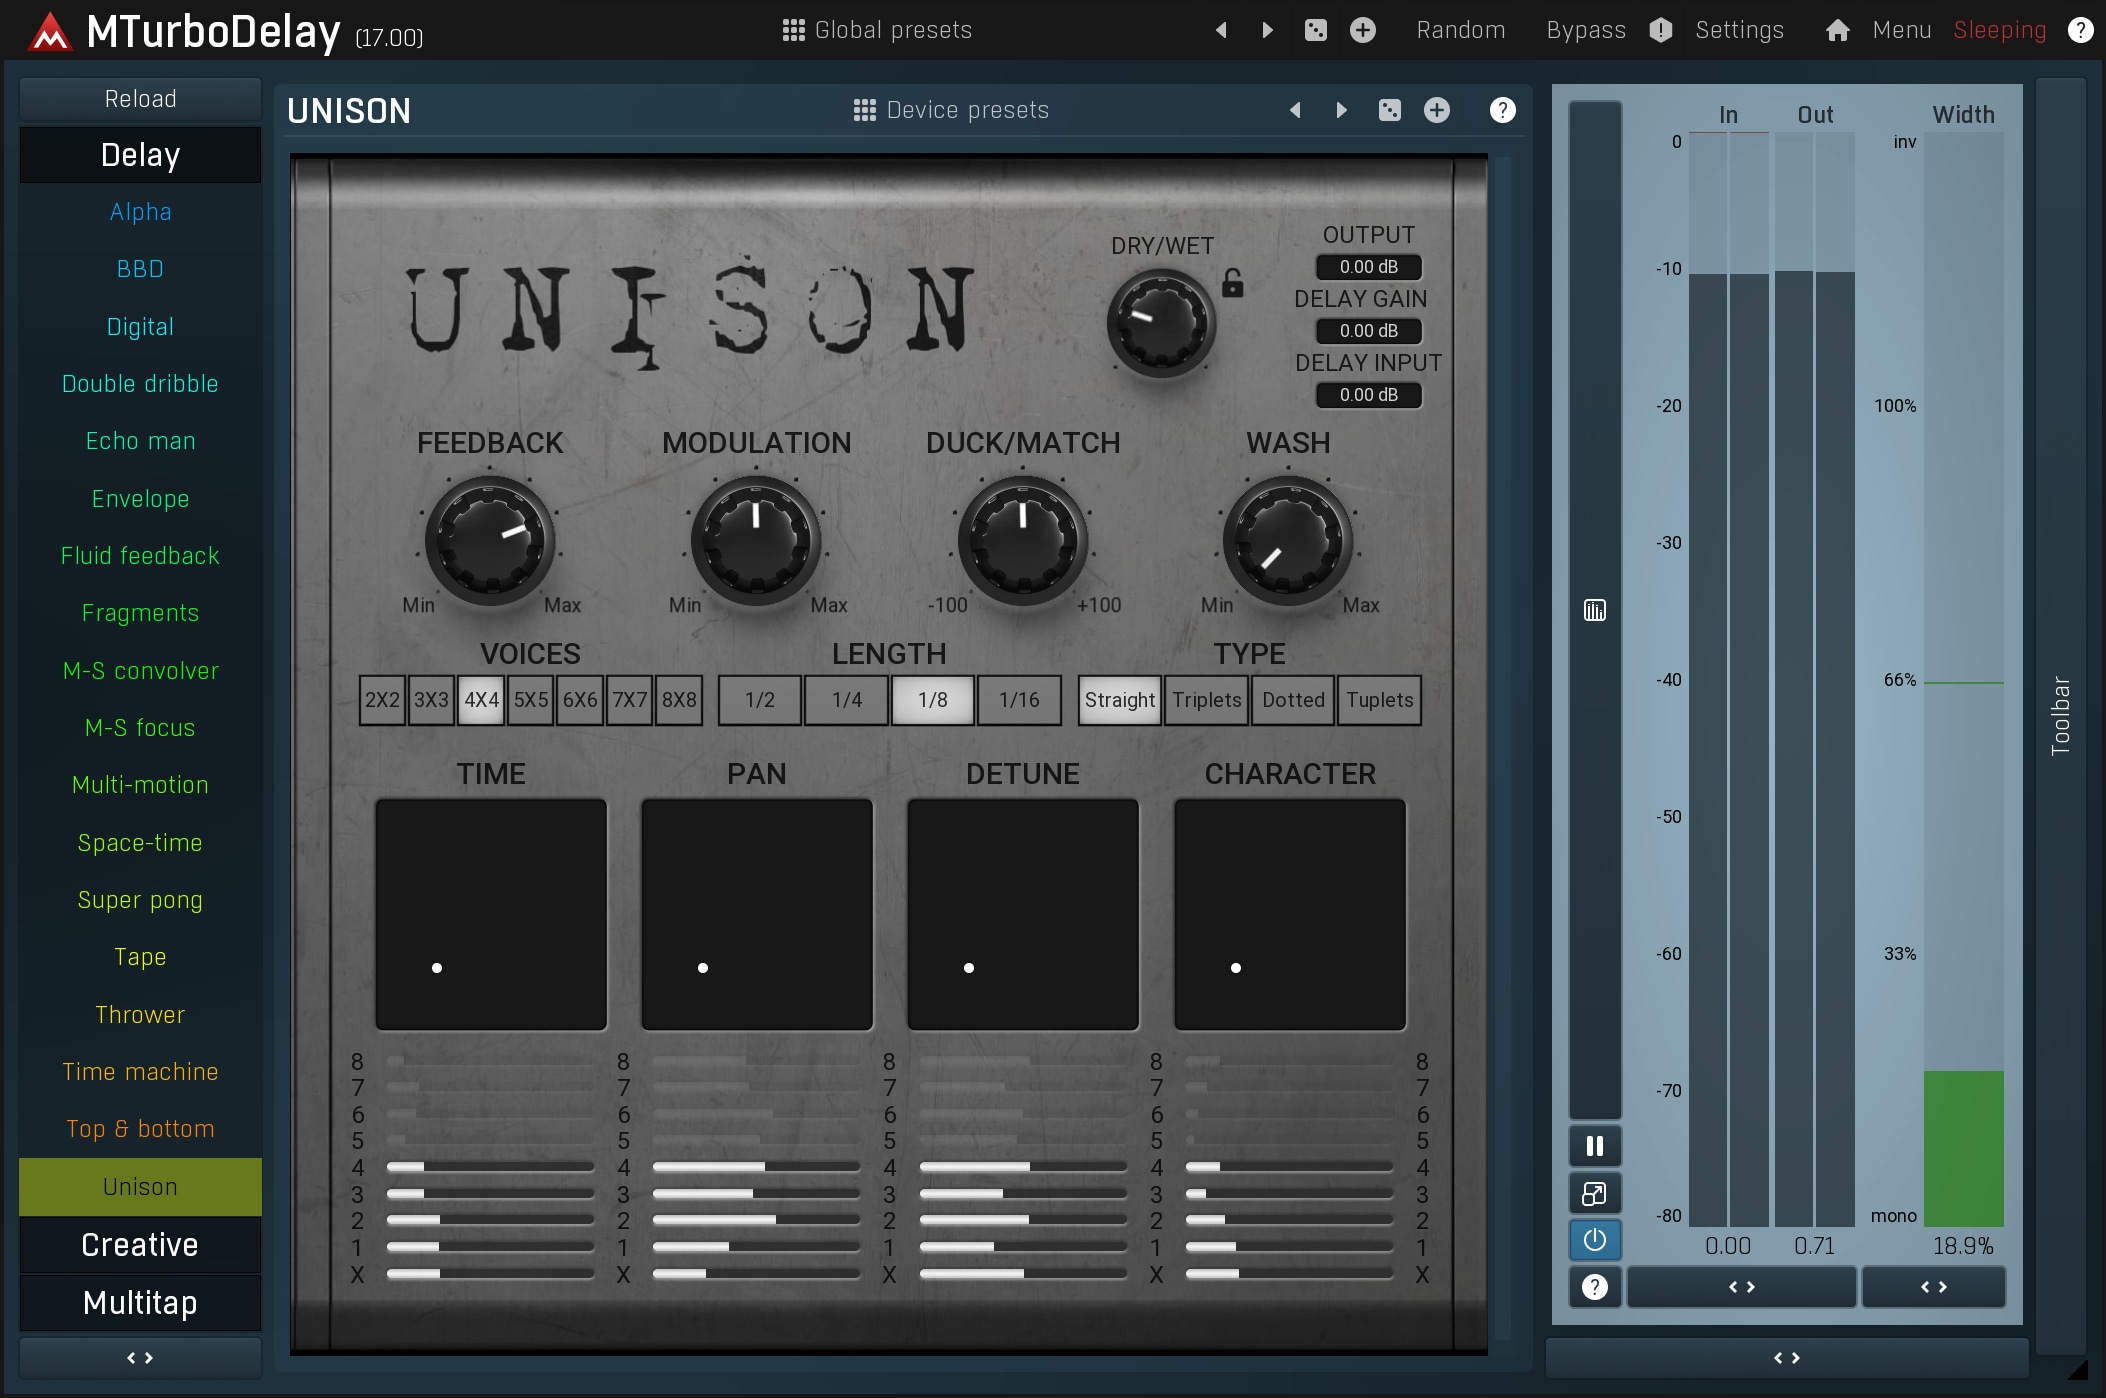This screenshot has height=1398, width=2106.
Task: Click the Random button
Action: 1460,30
